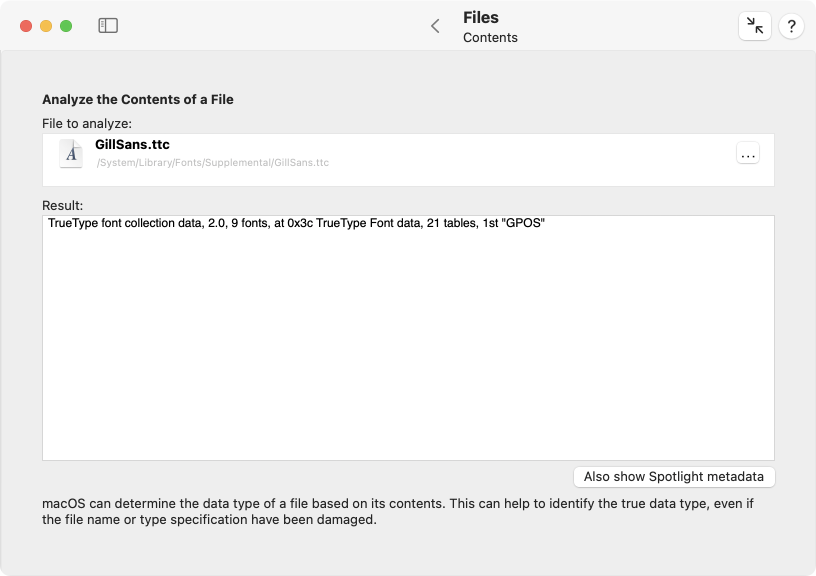Viewport: 816px width, 576px height.
Task: Go back using the chevron arrow
Action: (436, 26)
